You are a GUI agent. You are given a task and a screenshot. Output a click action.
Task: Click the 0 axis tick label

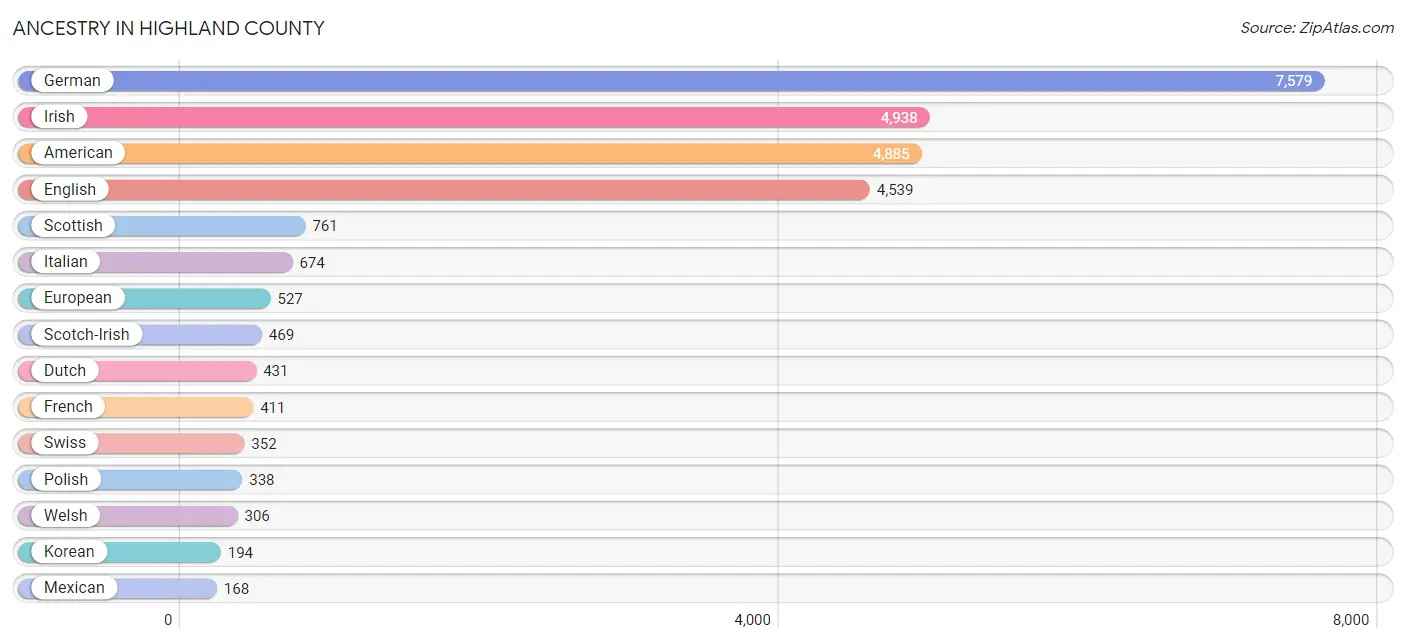[x=168, y=620]
